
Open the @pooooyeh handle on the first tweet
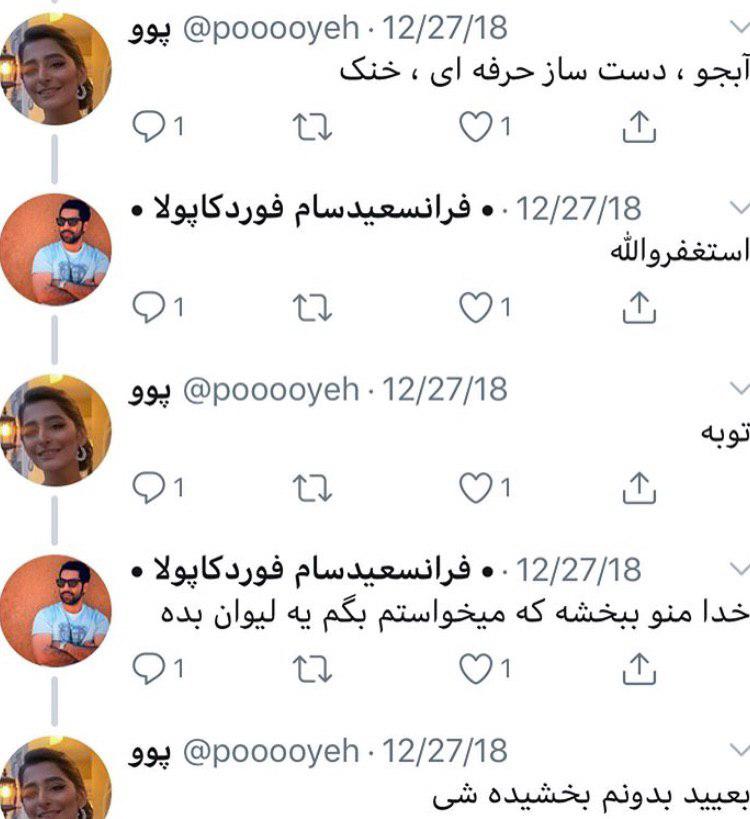coord(271,28)
